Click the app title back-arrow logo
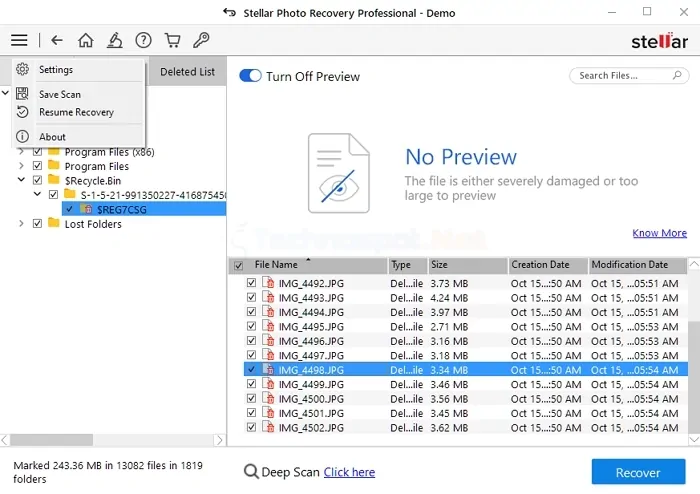700x494 pixels. (x=229, y=12)
